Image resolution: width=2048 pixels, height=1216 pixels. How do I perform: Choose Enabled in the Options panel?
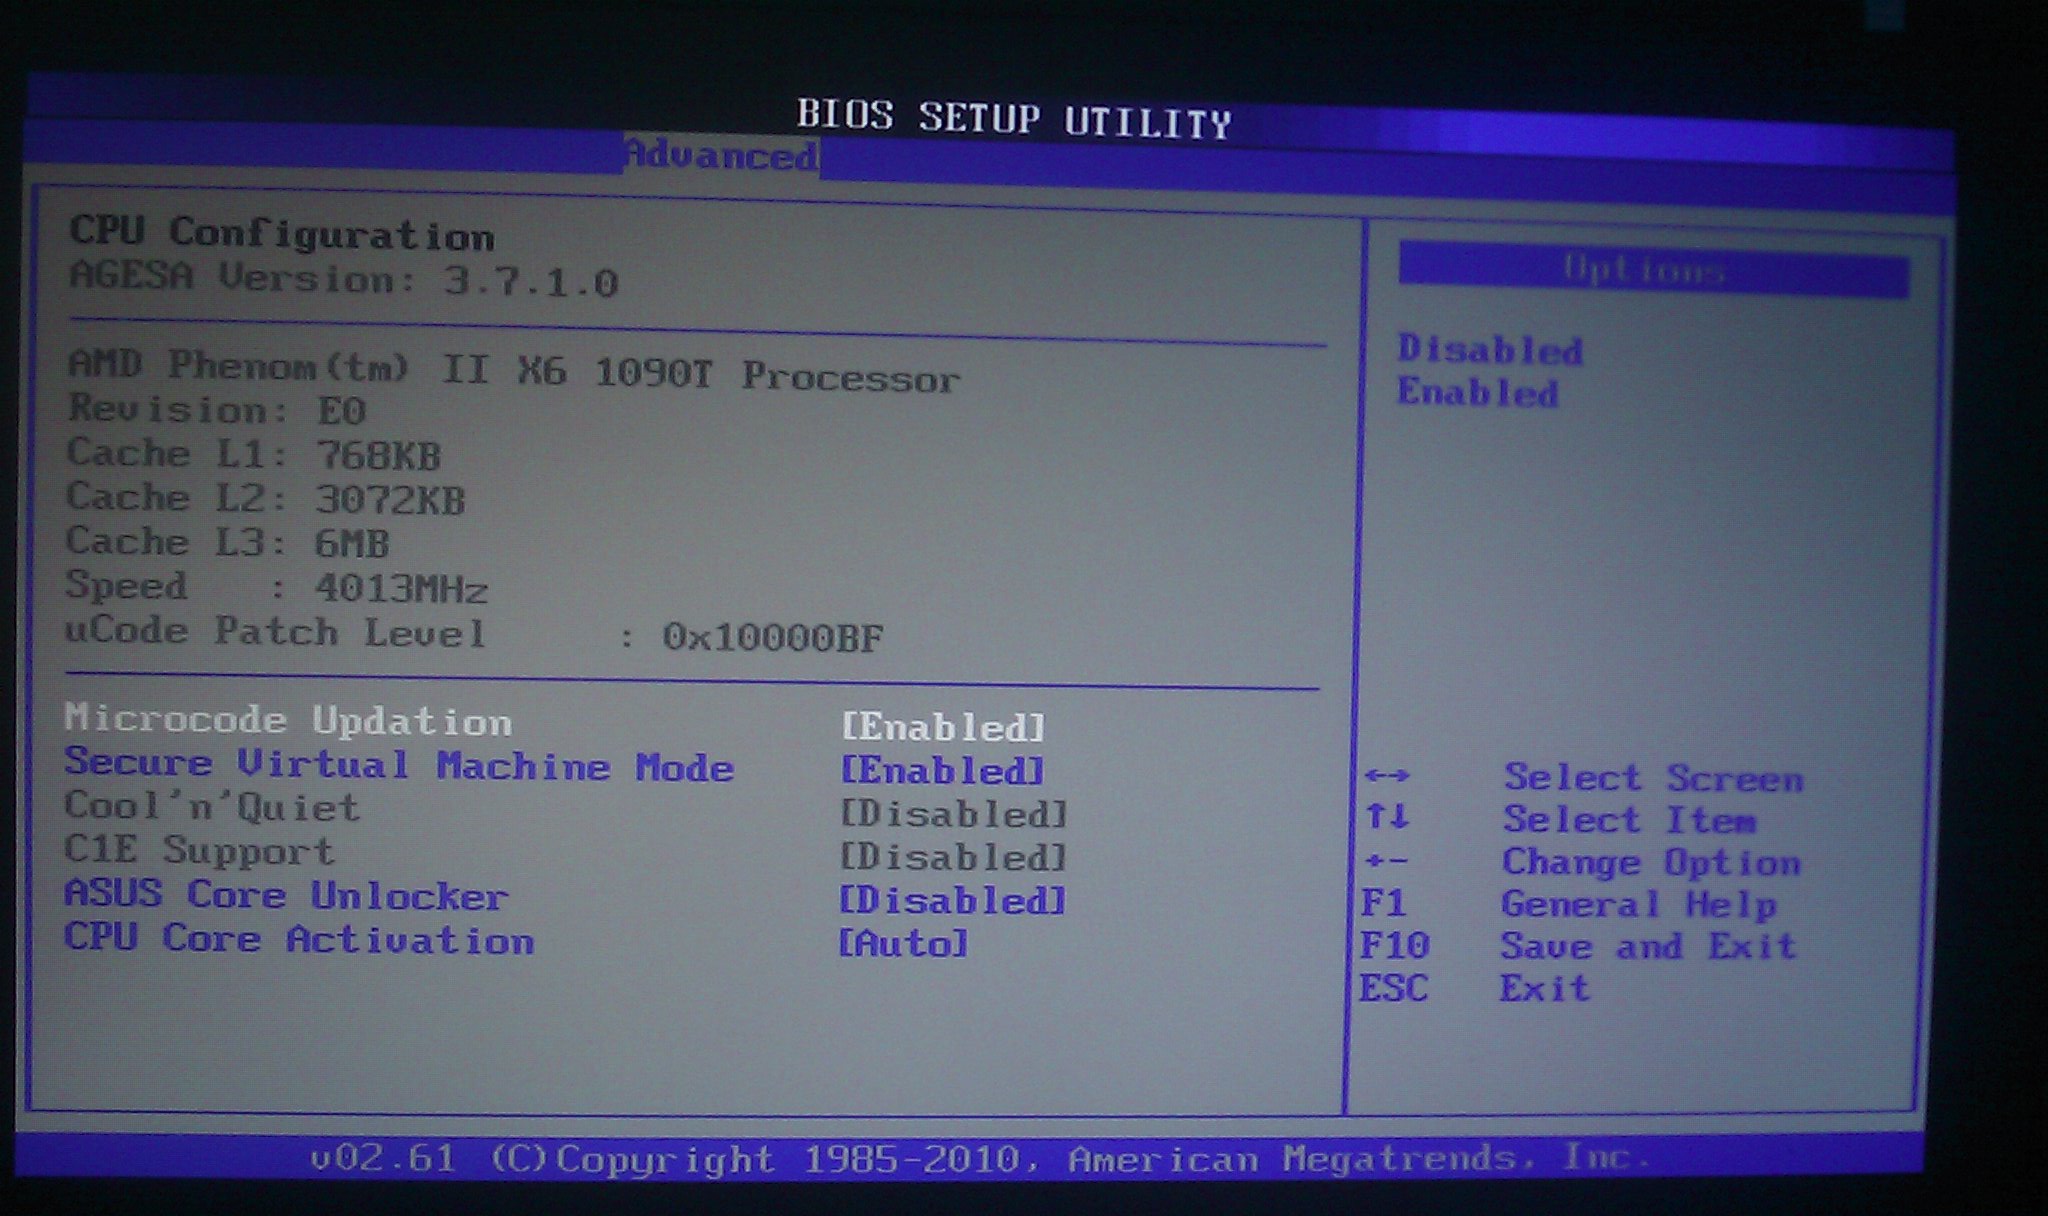click(x=1478, y=392)
